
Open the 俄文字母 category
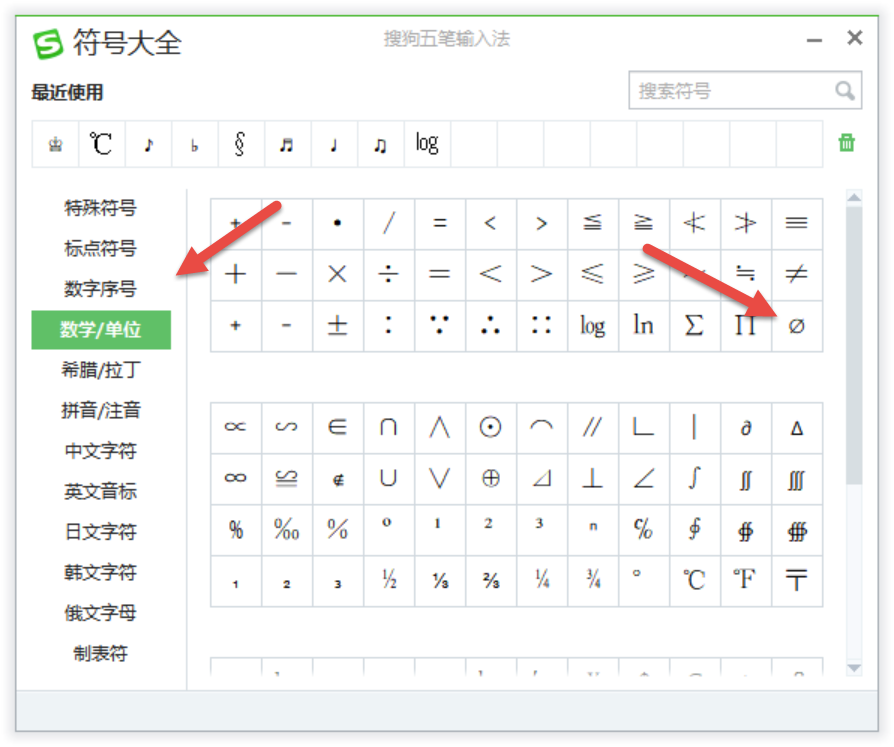pyautogui.click(x=100, y=613)
